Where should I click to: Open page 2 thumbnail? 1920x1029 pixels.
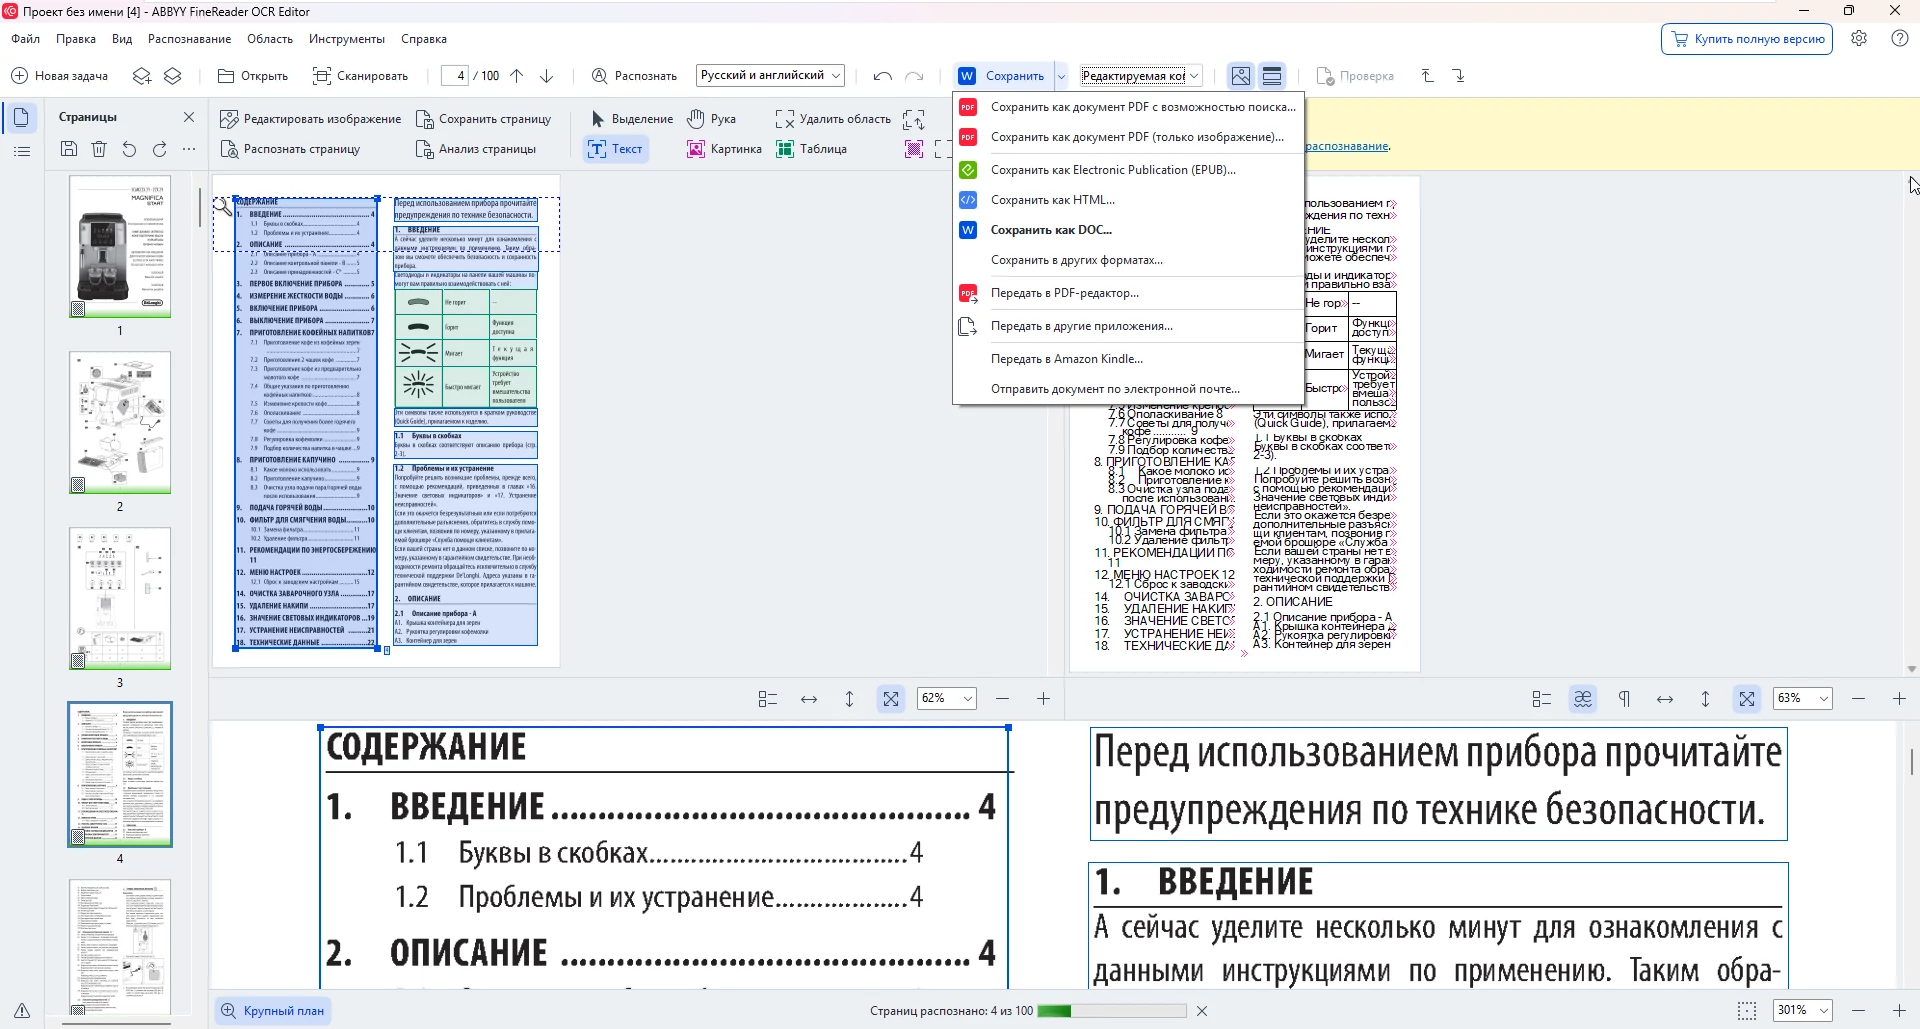click(x=120, y=422)
